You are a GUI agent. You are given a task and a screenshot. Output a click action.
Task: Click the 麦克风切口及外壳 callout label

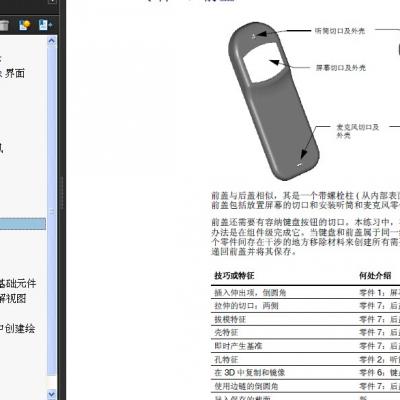358,131
